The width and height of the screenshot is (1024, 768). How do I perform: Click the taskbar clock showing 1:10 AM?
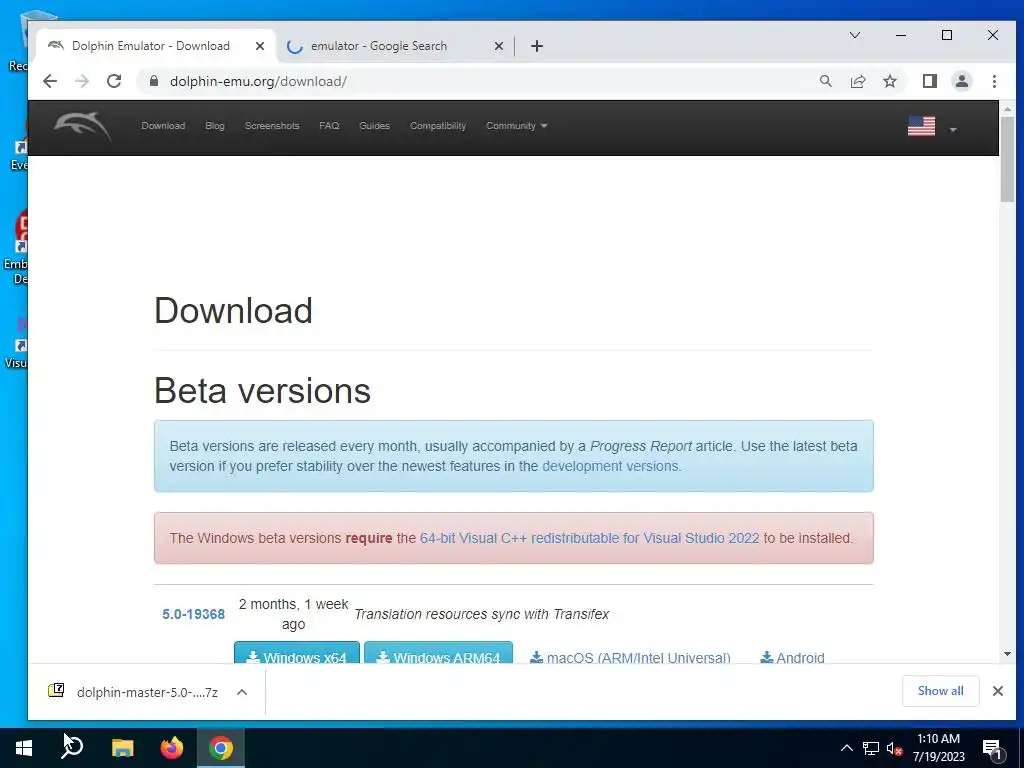pyautogui.click(x=938, y=748)
